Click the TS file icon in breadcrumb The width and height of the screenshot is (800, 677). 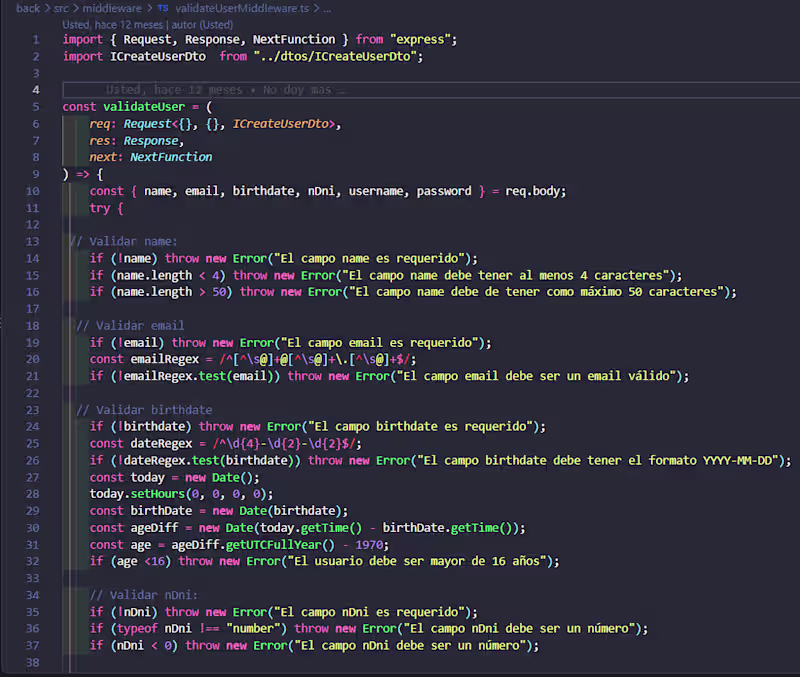pos(163,8)
